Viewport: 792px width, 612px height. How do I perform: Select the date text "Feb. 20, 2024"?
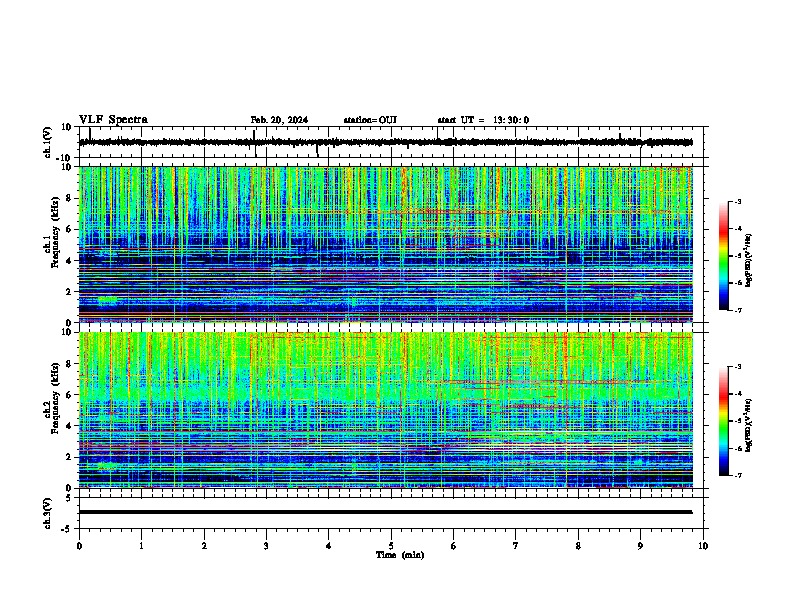point(279,120)
